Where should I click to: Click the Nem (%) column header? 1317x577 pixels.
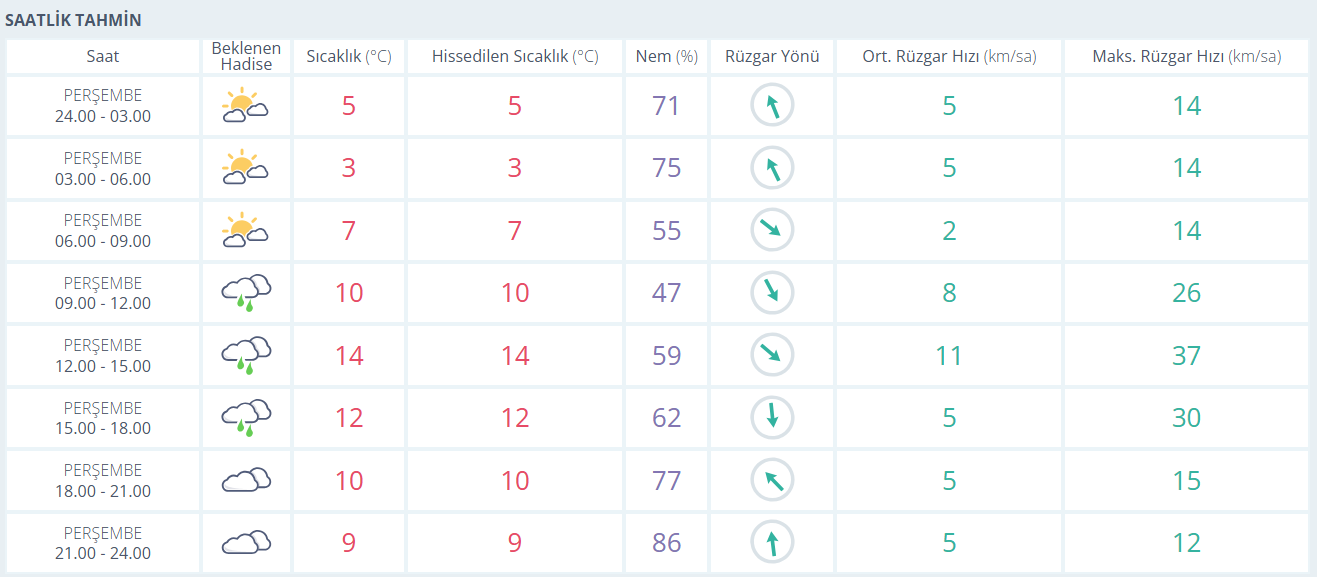(666, 57)
